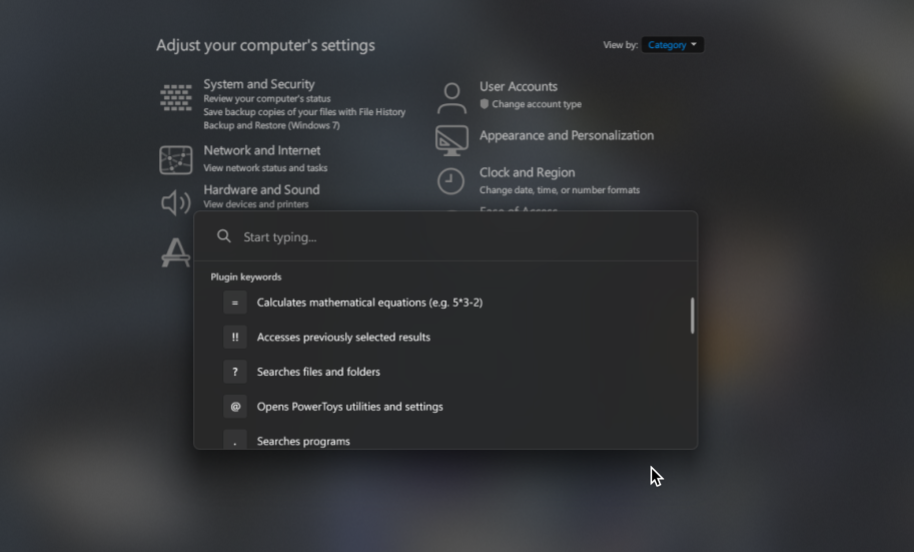Select the @ PowerToys utilities keyword icon
The width and height of the screenshot is (914, 552).
(x=235, y=407)
